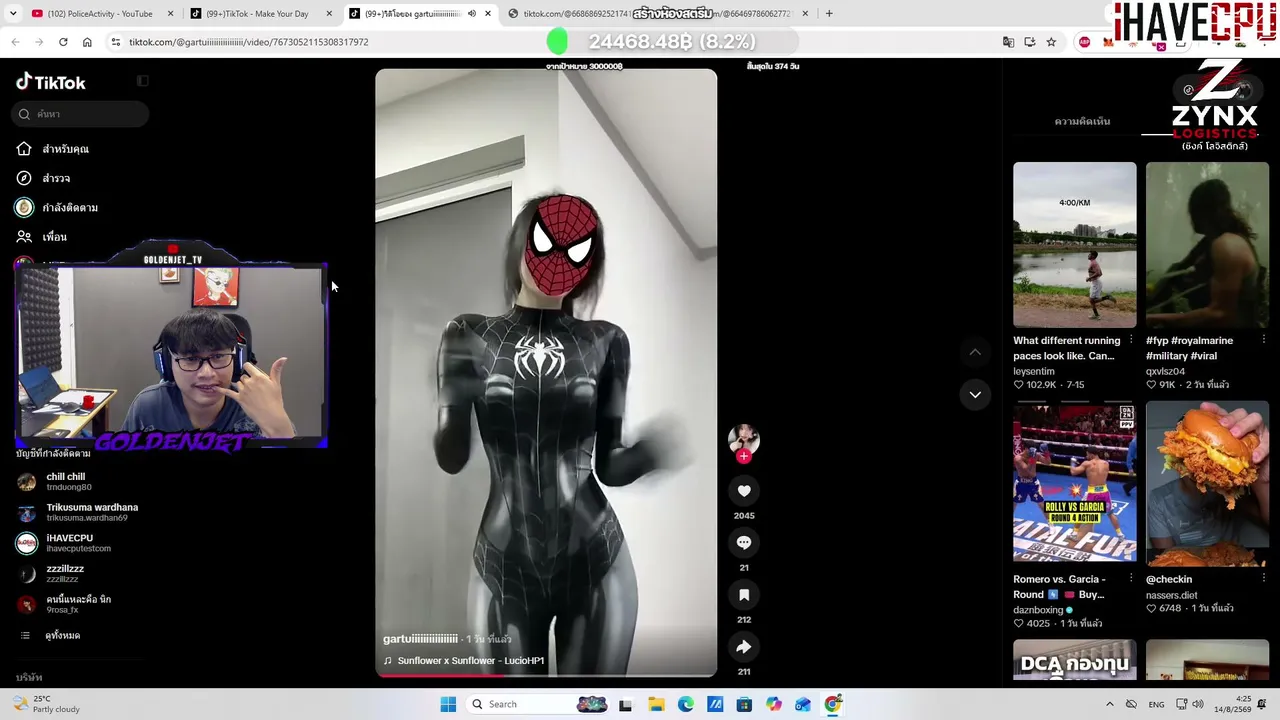1280x720 pixels.
Task: Bookmark this page with the star icon
Action: [x=1051, y=42]
